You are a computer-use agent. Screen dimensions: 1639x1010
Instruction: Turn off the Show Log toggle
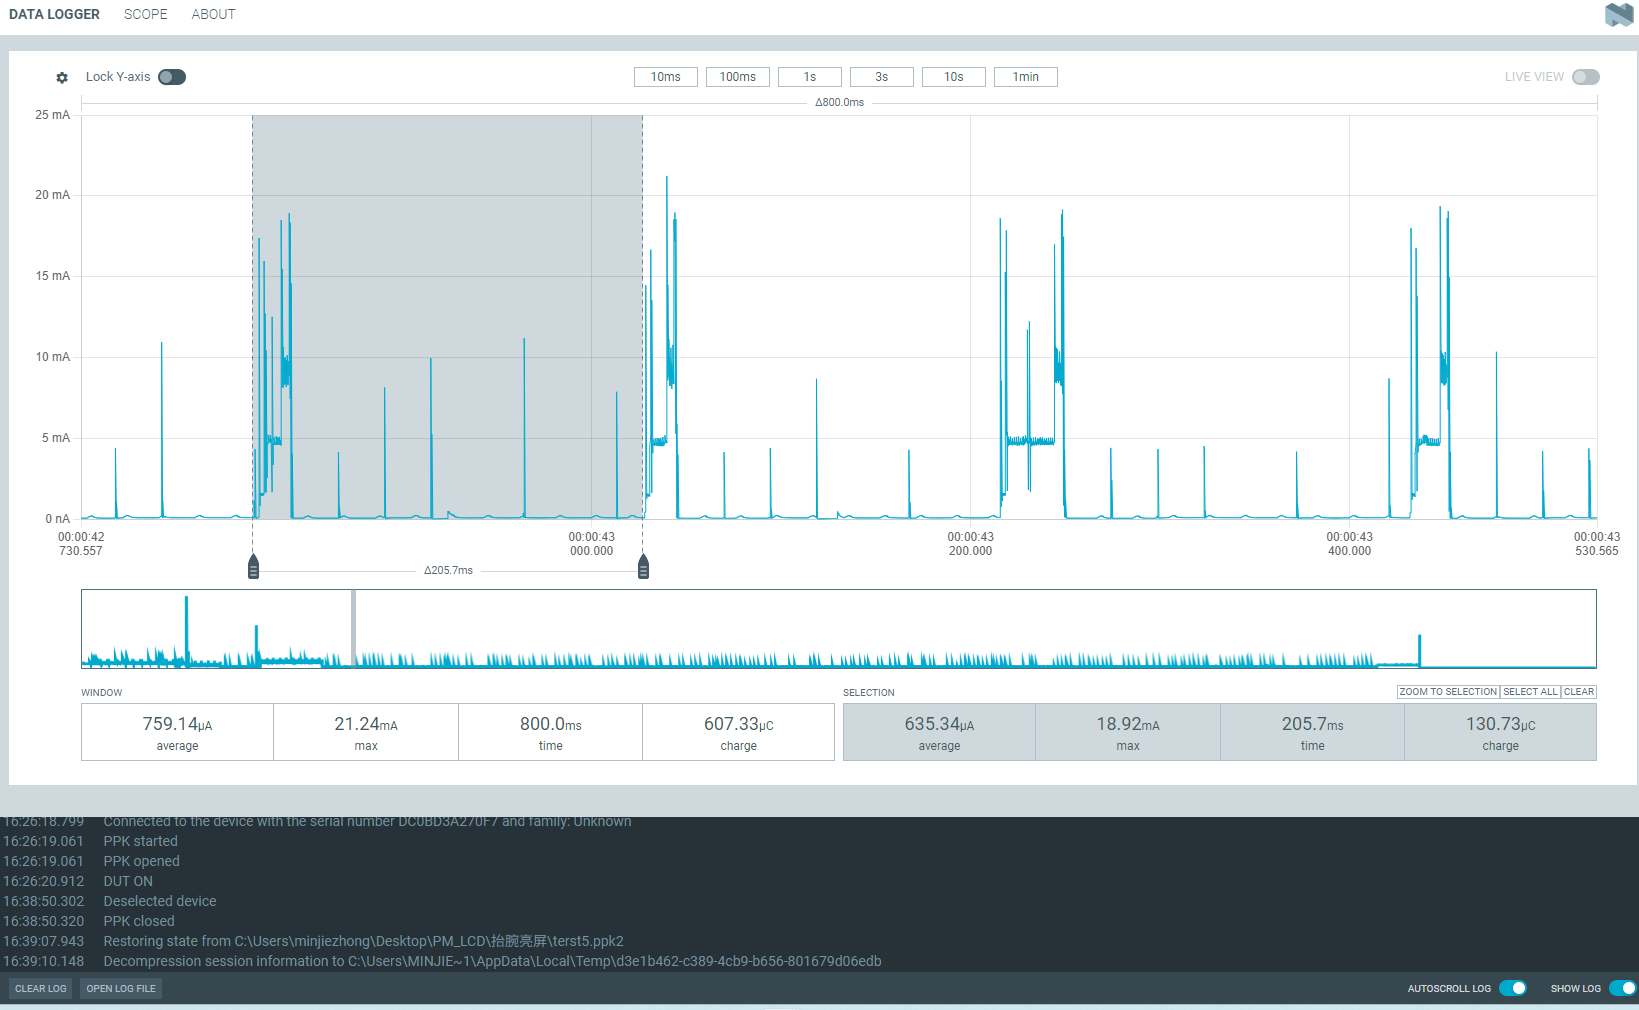pos(1622,988)
